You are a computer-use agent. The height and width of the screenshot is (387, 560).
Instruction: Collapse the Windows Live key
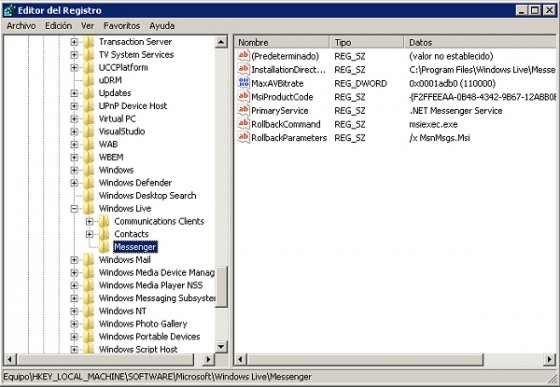(74, 208)
